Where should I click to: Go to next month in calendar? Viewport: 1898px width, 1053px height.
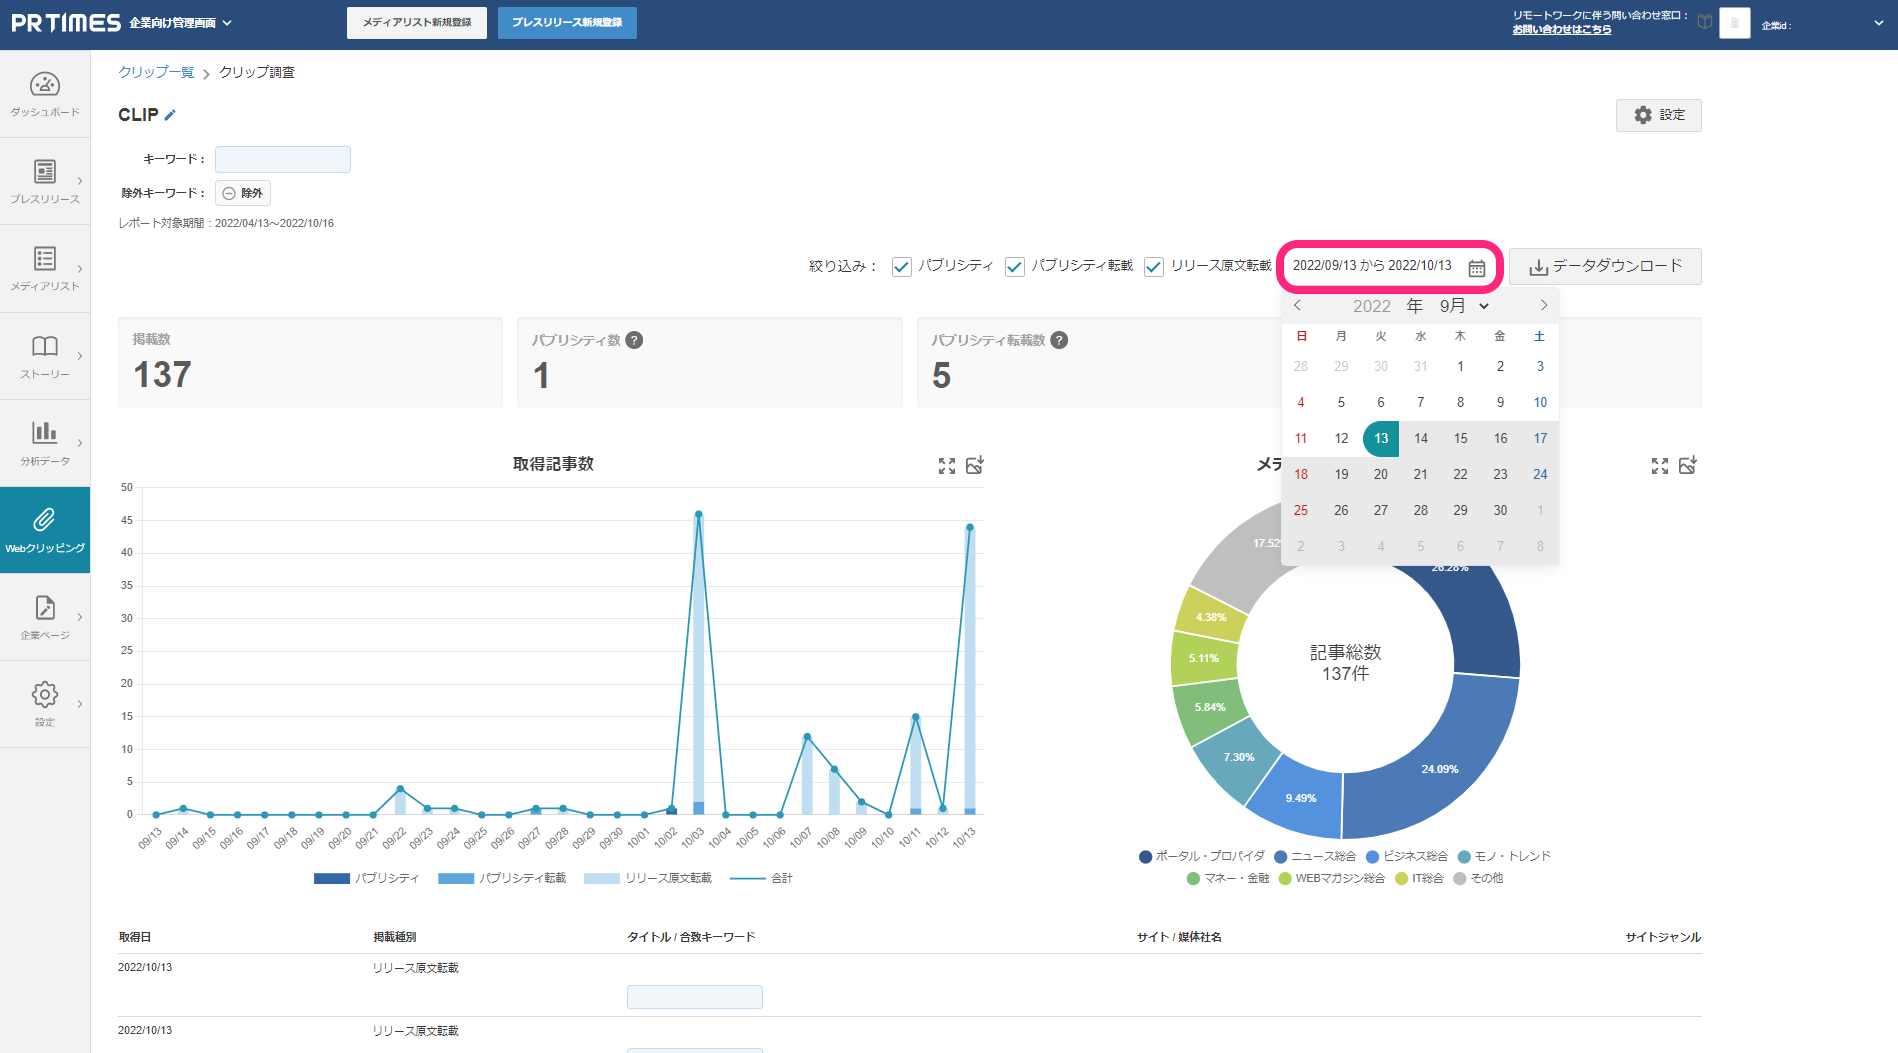(1543, 305)
